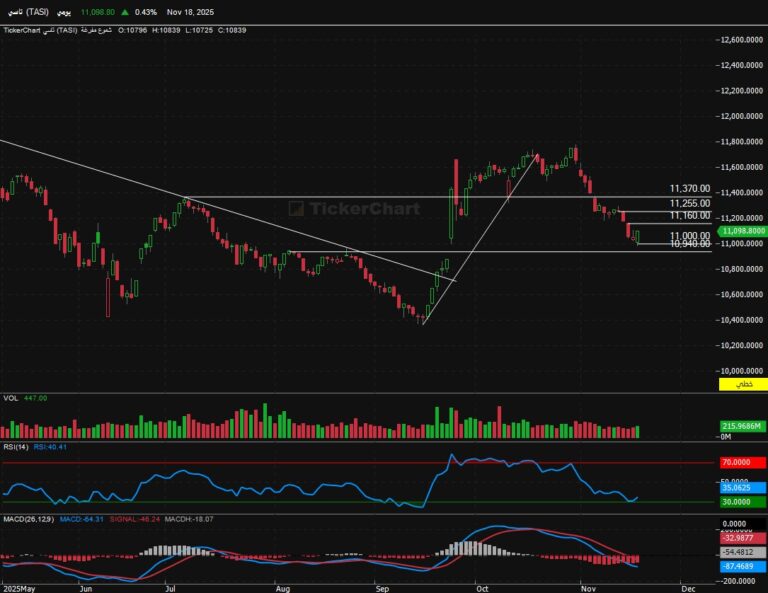Click the green volume tag 215.9686M

click(743, 427)
